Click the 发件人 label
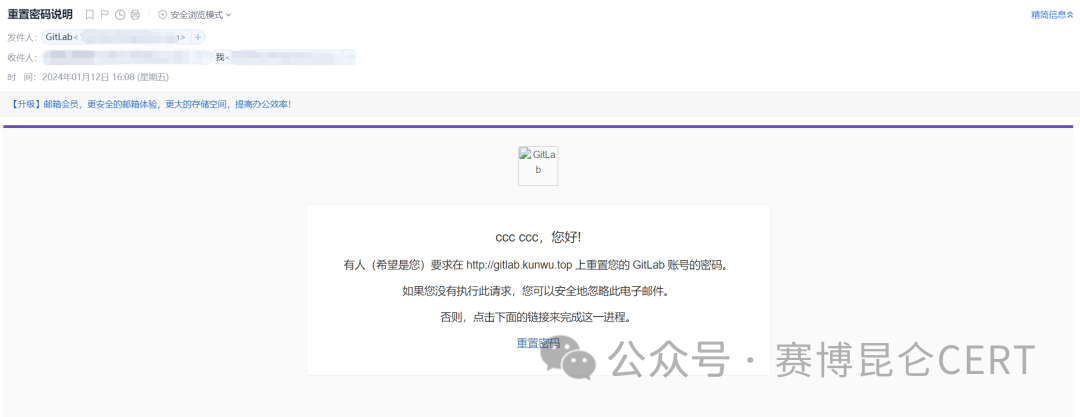 tap(22, 37)
